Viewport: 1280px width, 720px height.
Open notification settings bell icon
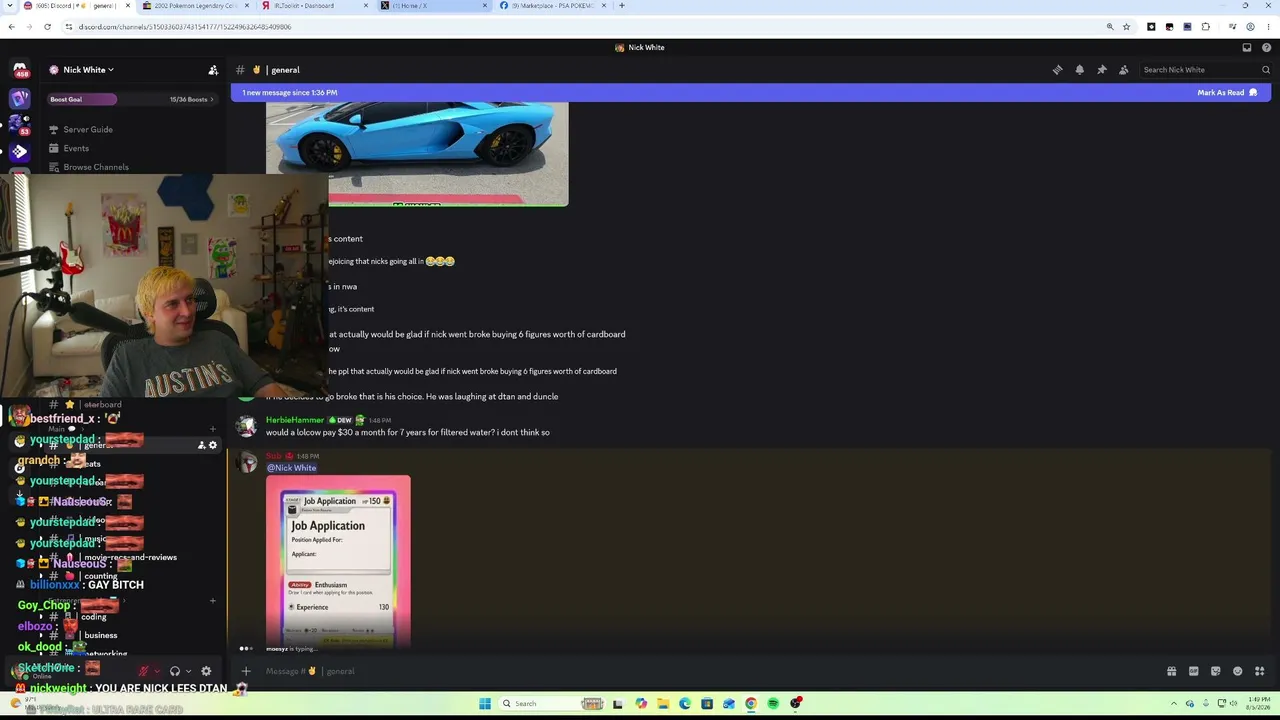(x=1079, y=70)
